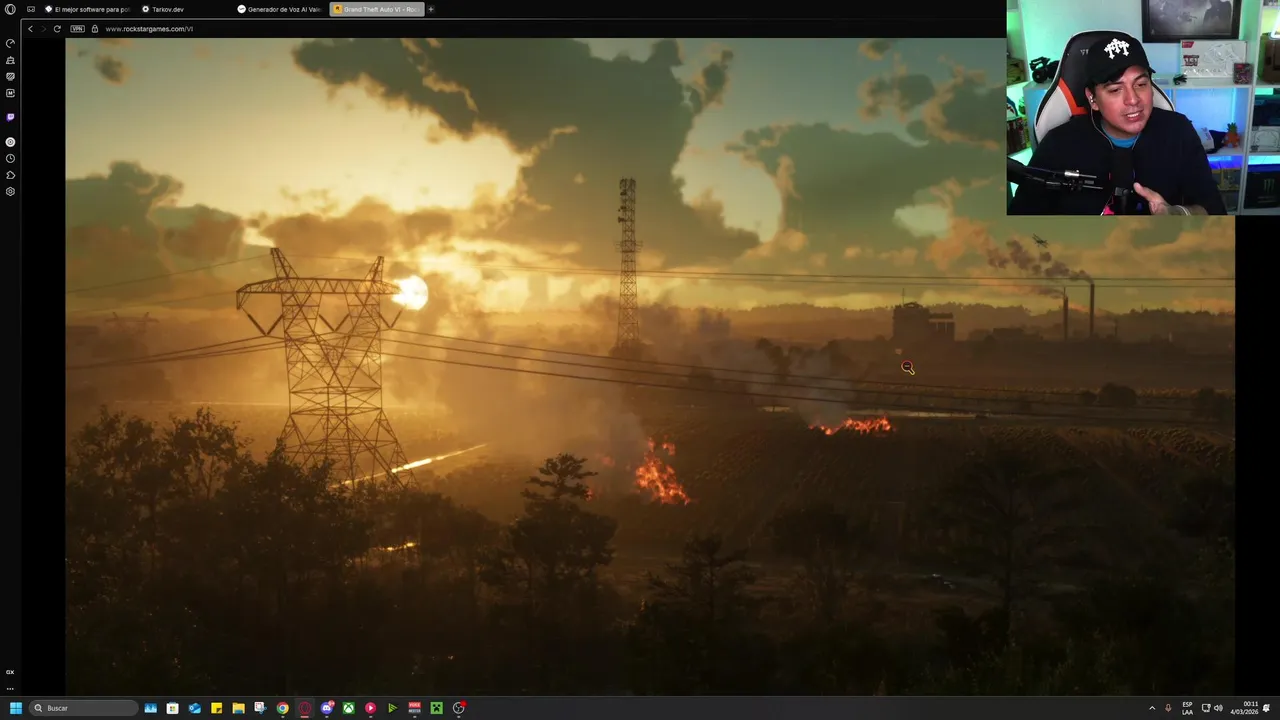1280x720 pixels.
Task: Click the Buscar taskbar search box
Action: point(84,708)
